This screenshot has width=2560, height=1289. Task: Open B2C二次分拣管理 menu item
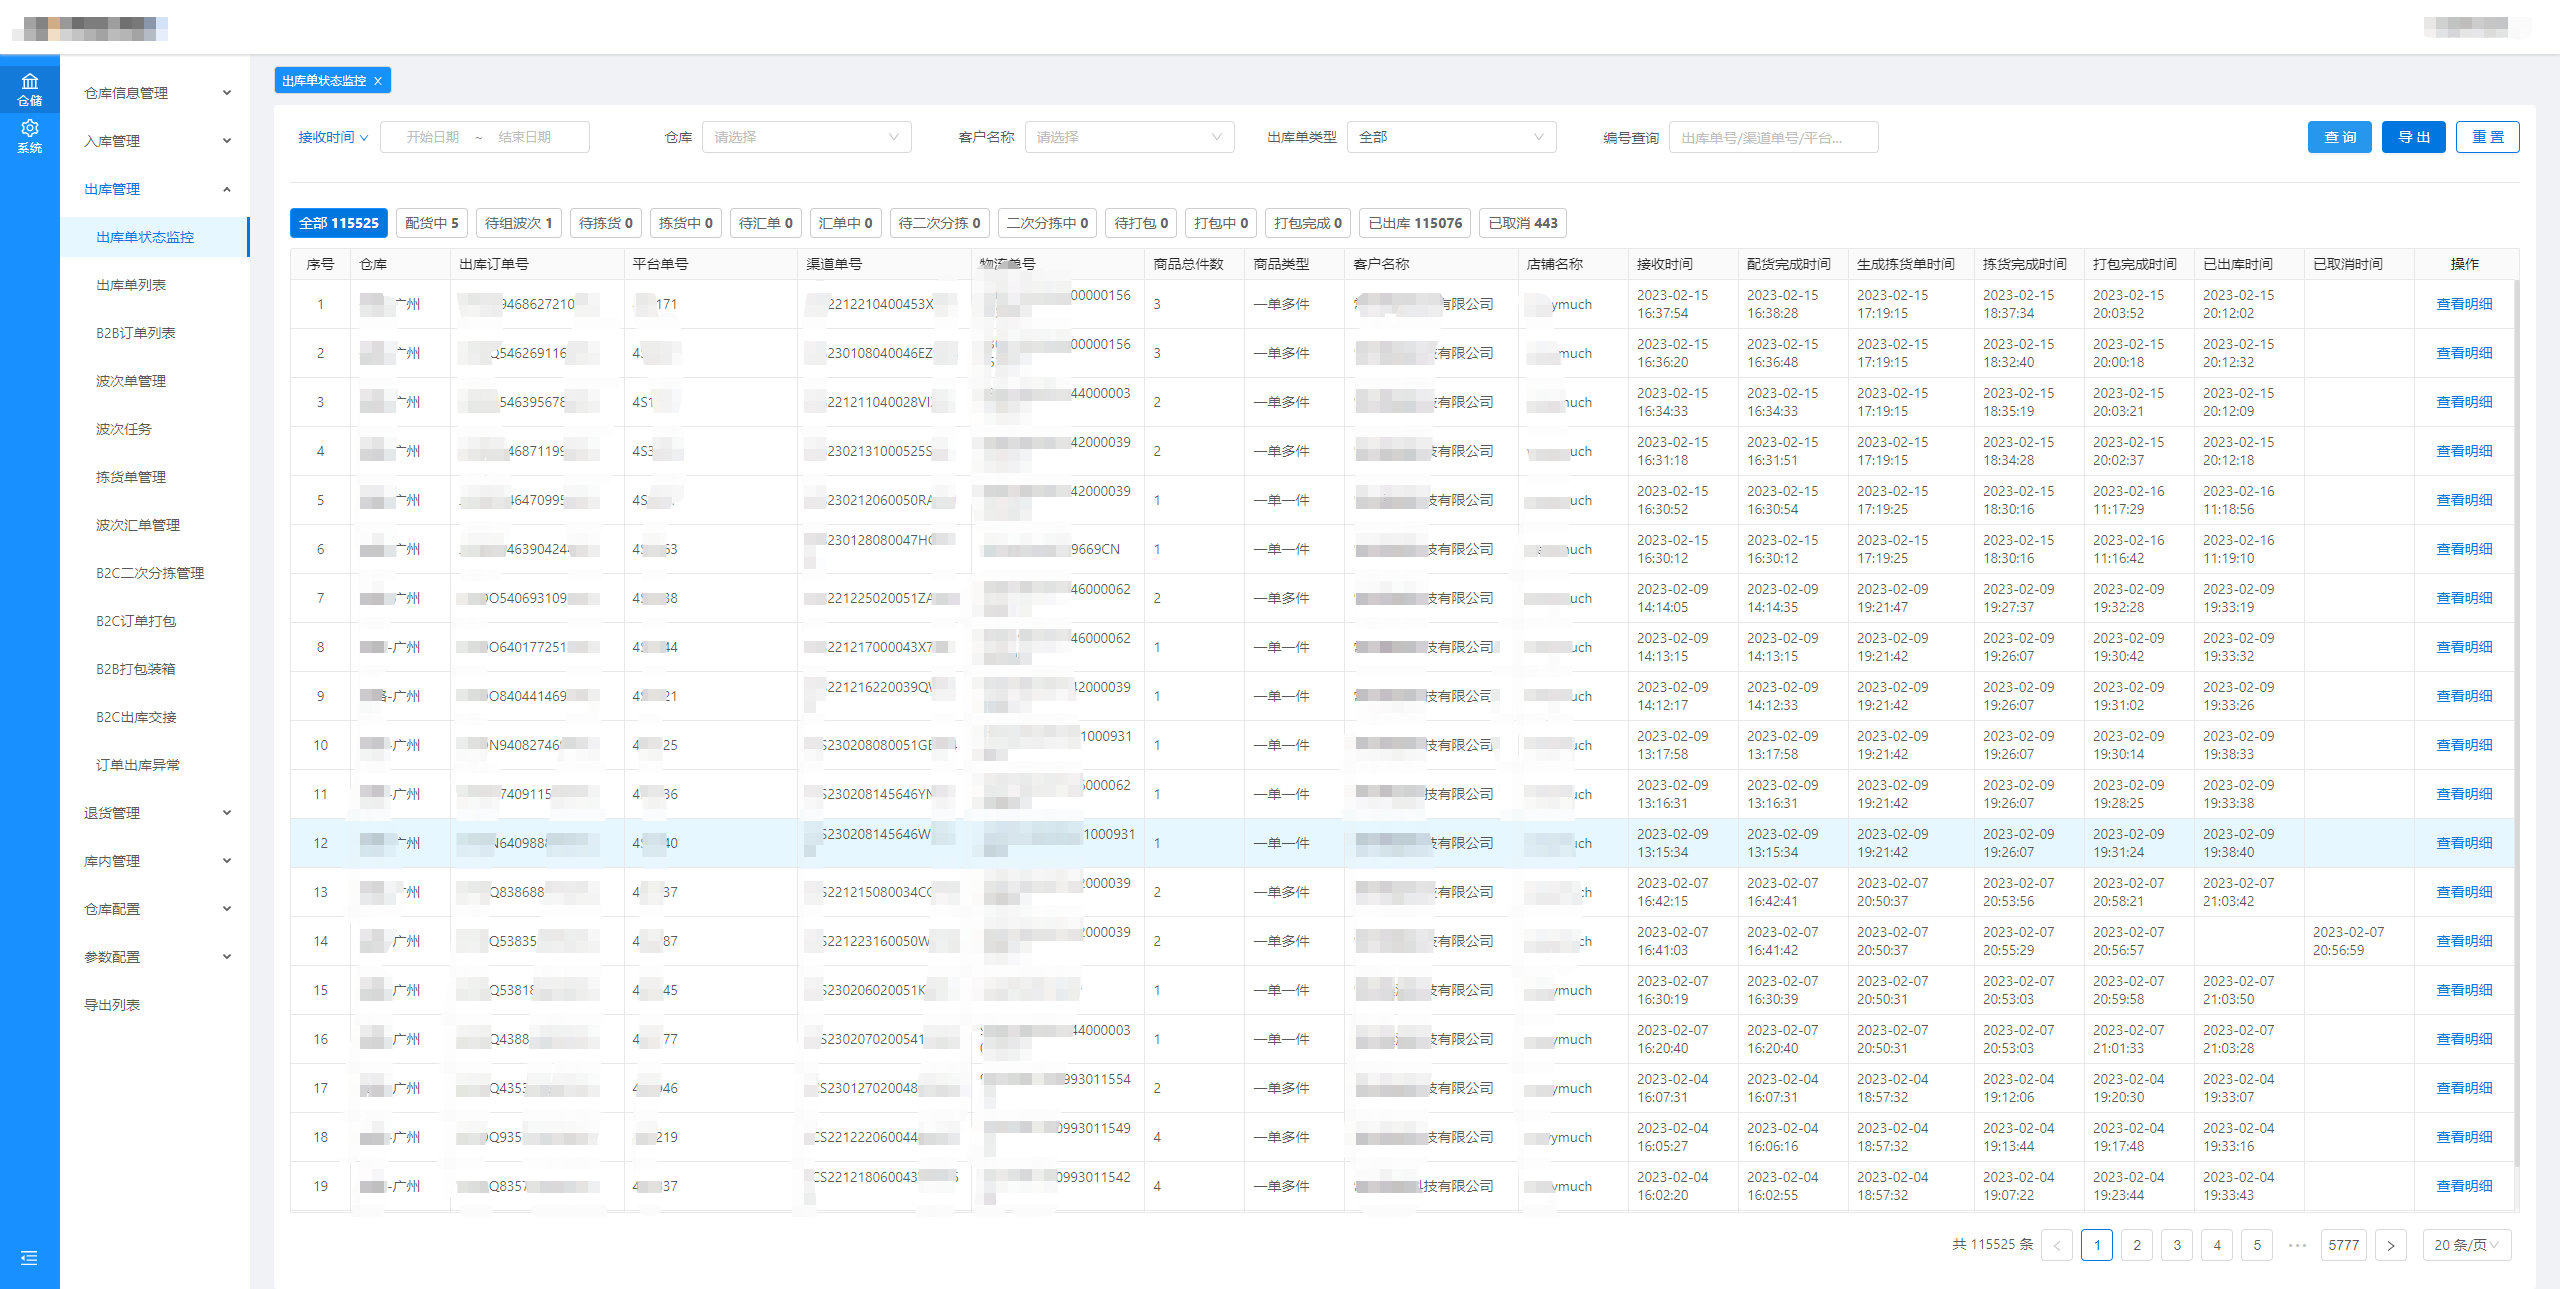[155, 573]
